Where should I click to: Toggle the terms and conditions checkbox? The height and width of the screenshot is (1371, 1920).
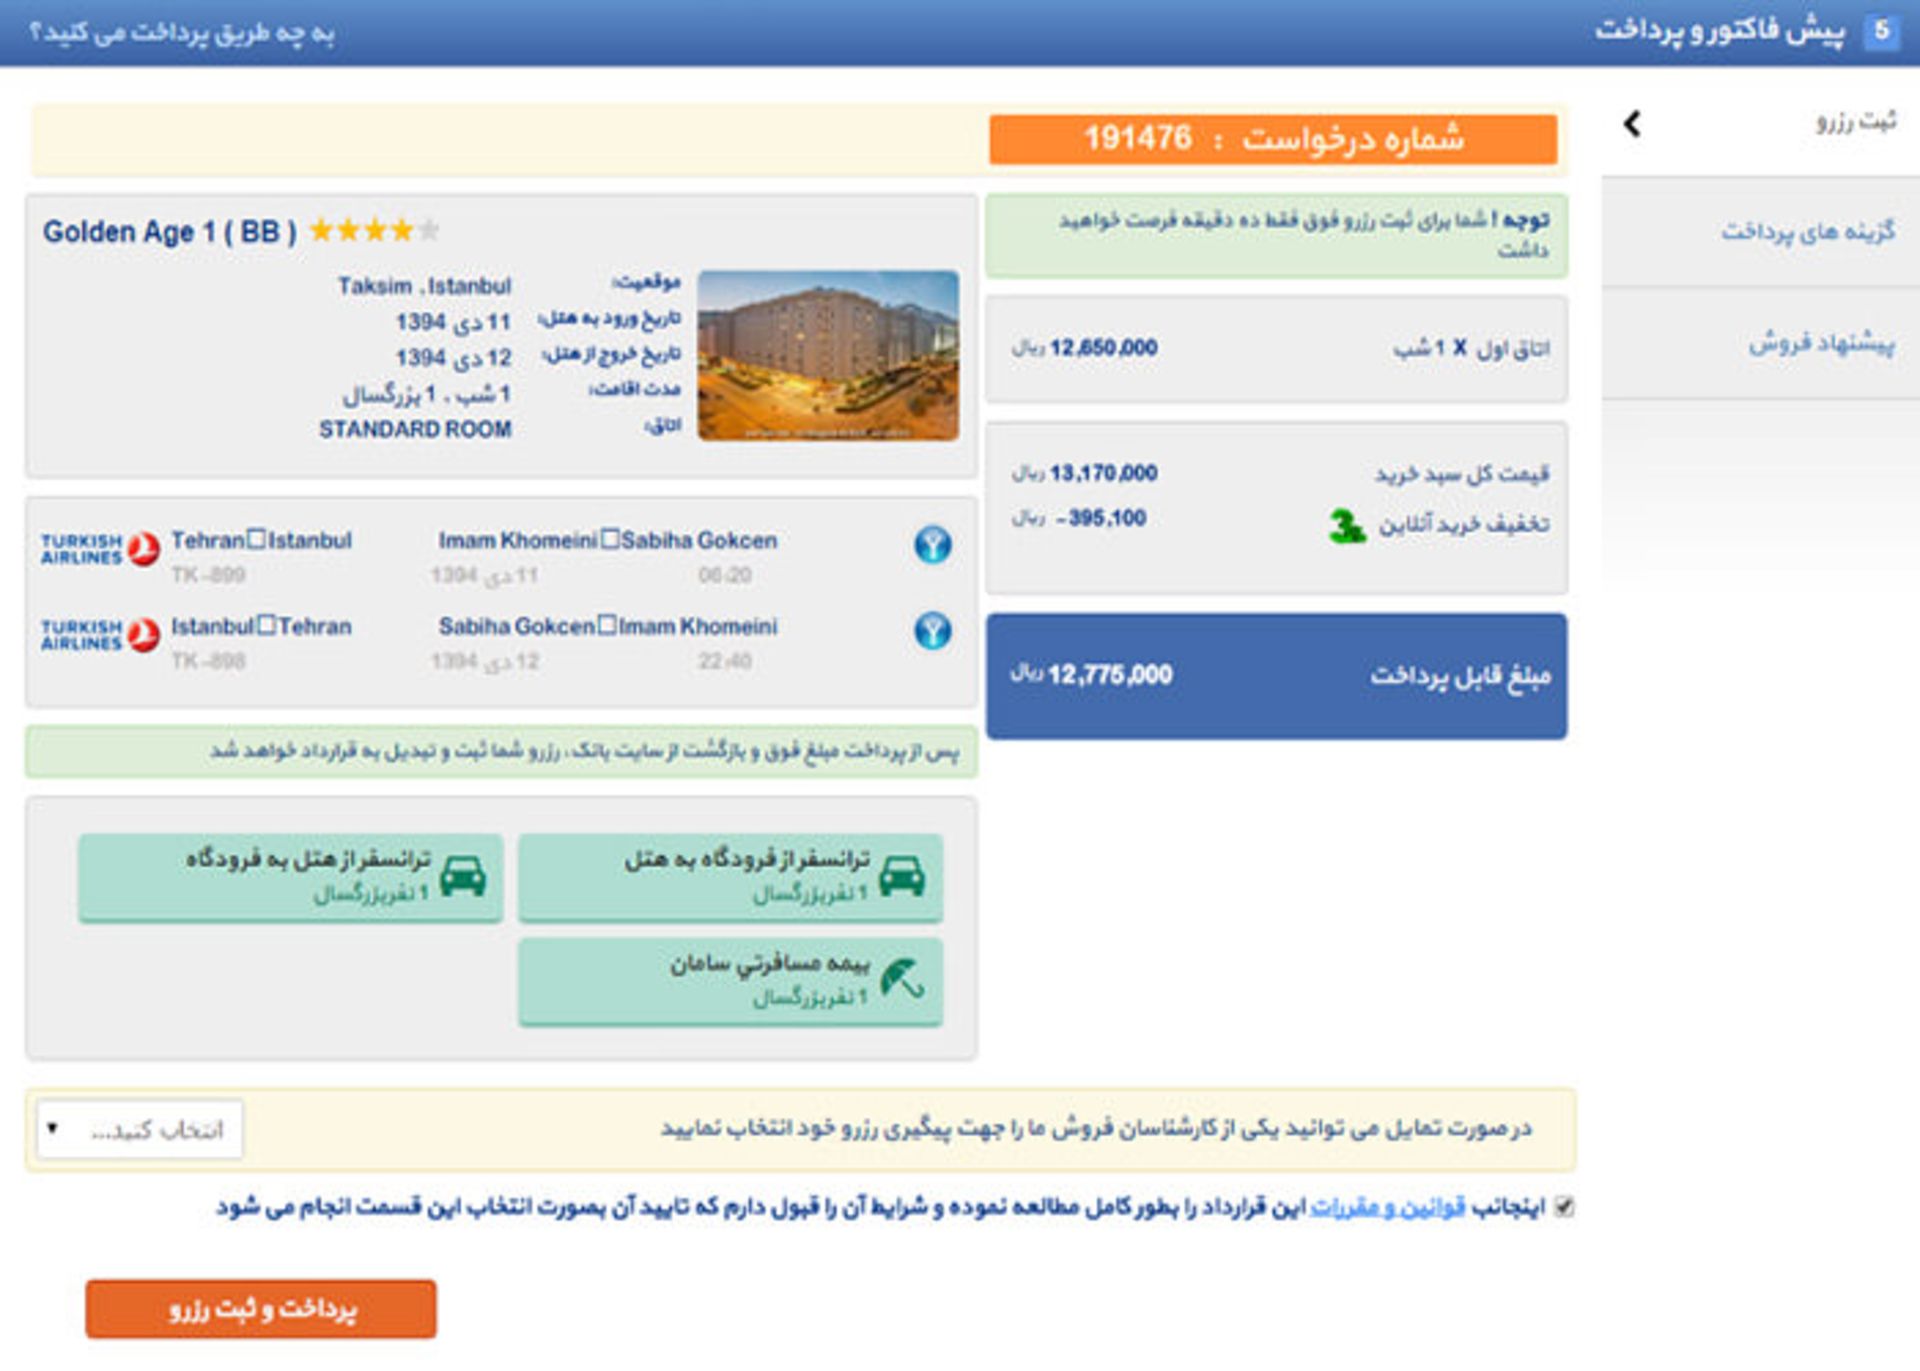[x=1564, y=1207]
